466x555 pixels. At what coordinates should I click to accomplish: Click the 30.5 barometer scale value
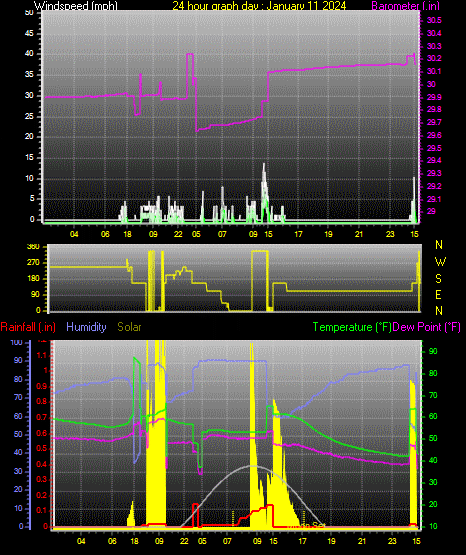[x=434, y=21]
